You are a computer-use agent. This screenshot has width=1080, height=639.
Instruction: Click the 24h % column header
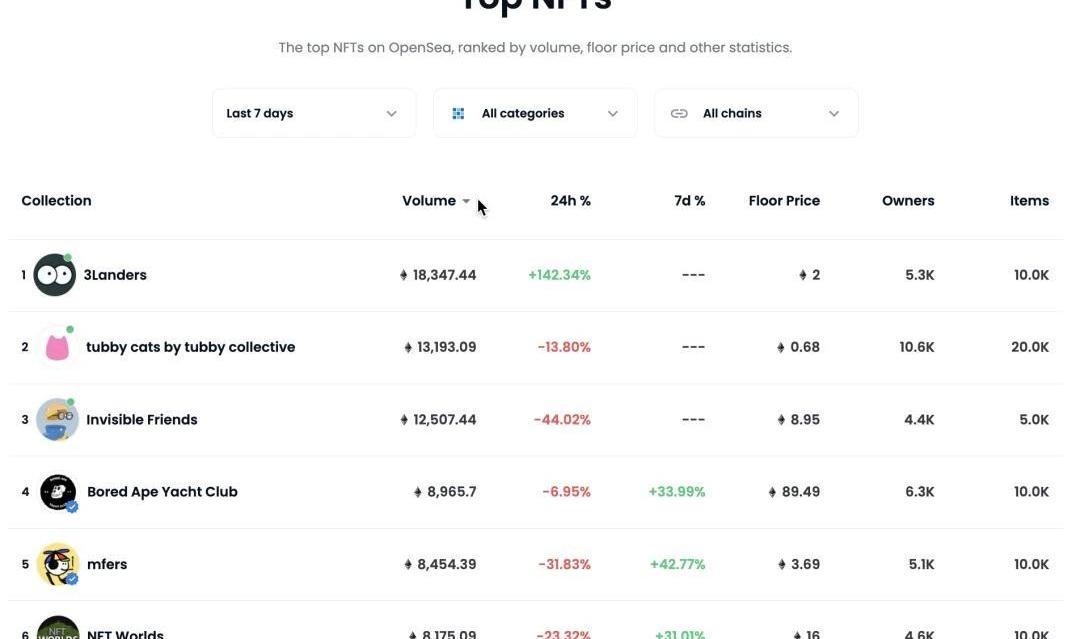click(x=570, y=201)
